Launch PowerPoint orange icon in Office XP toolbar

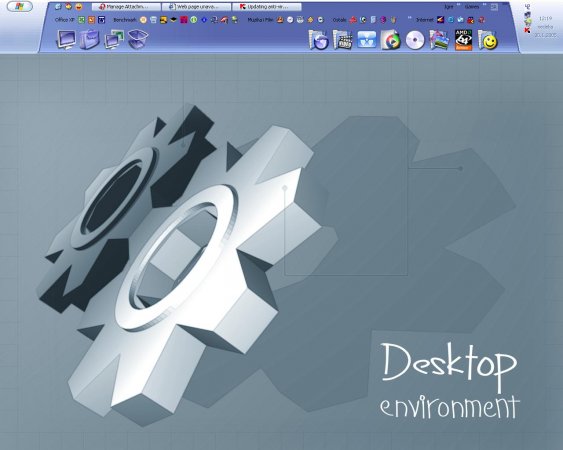92,20
